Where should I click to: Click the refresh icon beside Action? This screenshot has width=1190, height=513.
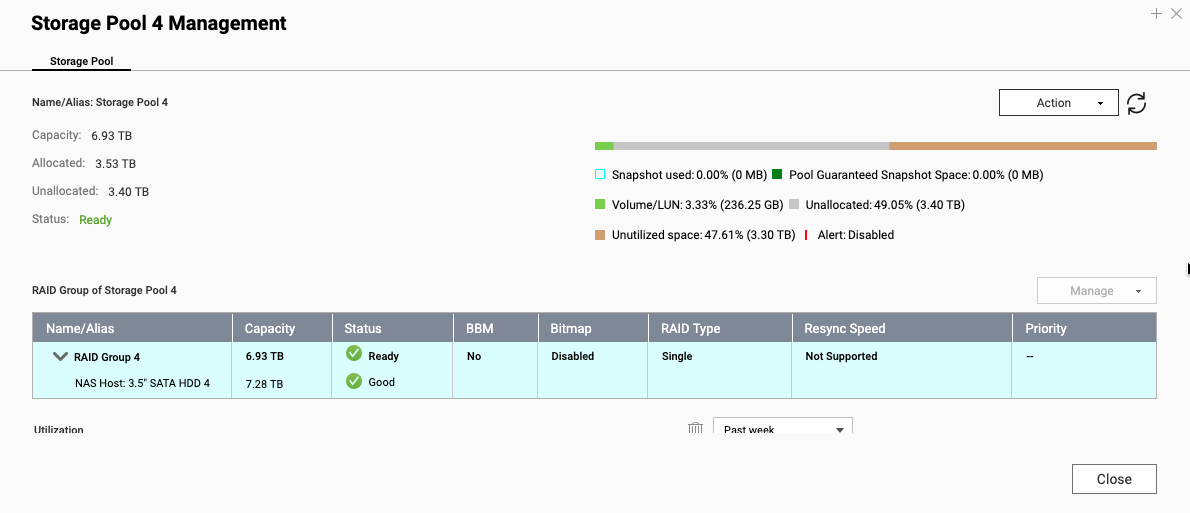tap(1136, 103)
